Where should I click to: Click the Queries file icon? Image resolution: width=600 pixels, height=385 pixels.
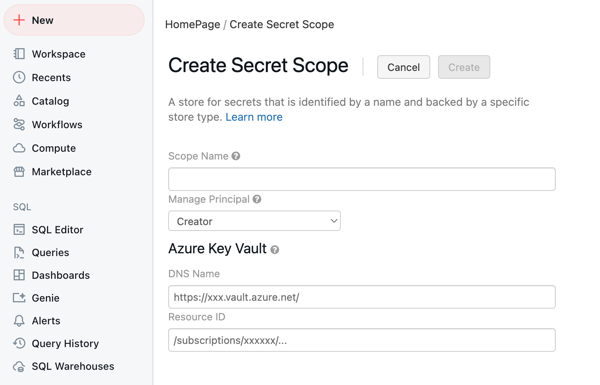pos(19,253)
